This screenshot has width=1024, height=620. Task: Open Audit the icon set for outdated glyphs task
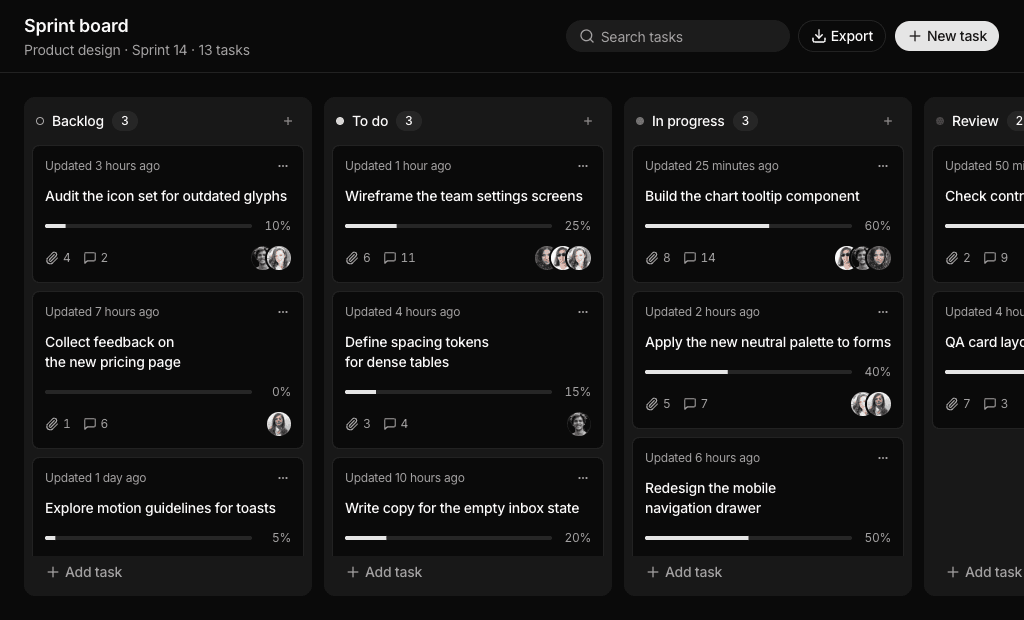pyautogui.click(x=166, y=196)
